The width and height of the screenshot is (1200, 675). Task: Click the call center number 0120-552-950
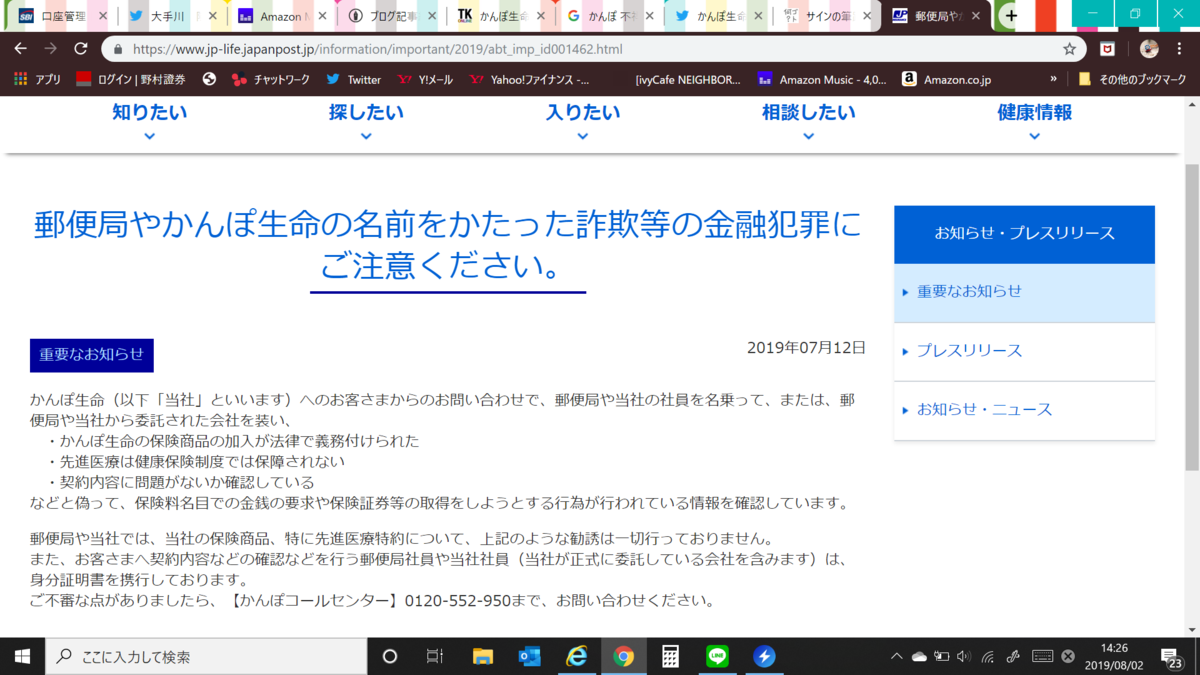pos(457,601)
